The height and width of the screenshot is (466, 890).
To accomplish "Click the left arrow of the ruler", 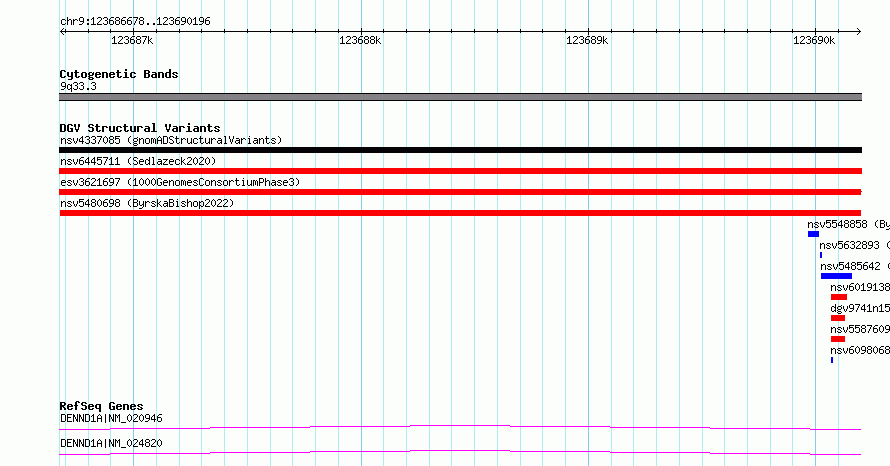I will click(x=62, y=32).
